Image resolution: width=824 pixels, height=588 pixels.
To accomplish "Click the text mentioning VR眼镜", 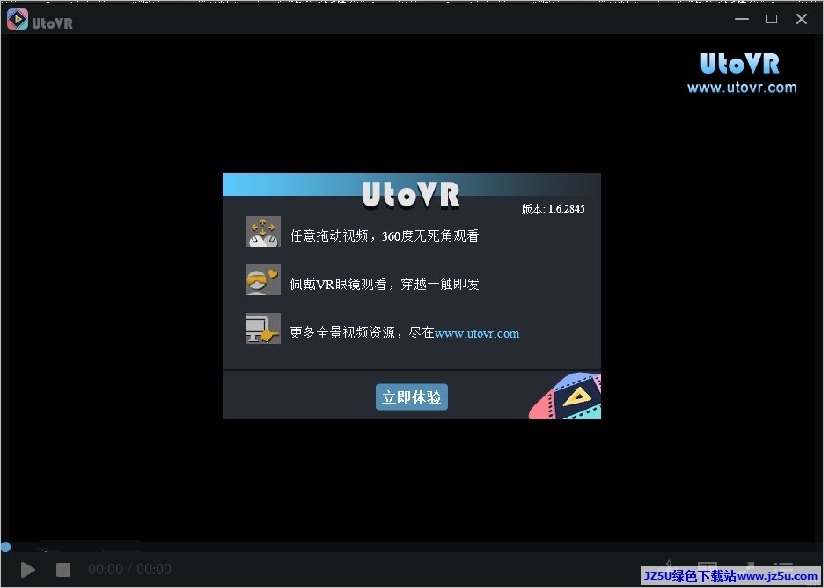I will [x=385, y=284].
